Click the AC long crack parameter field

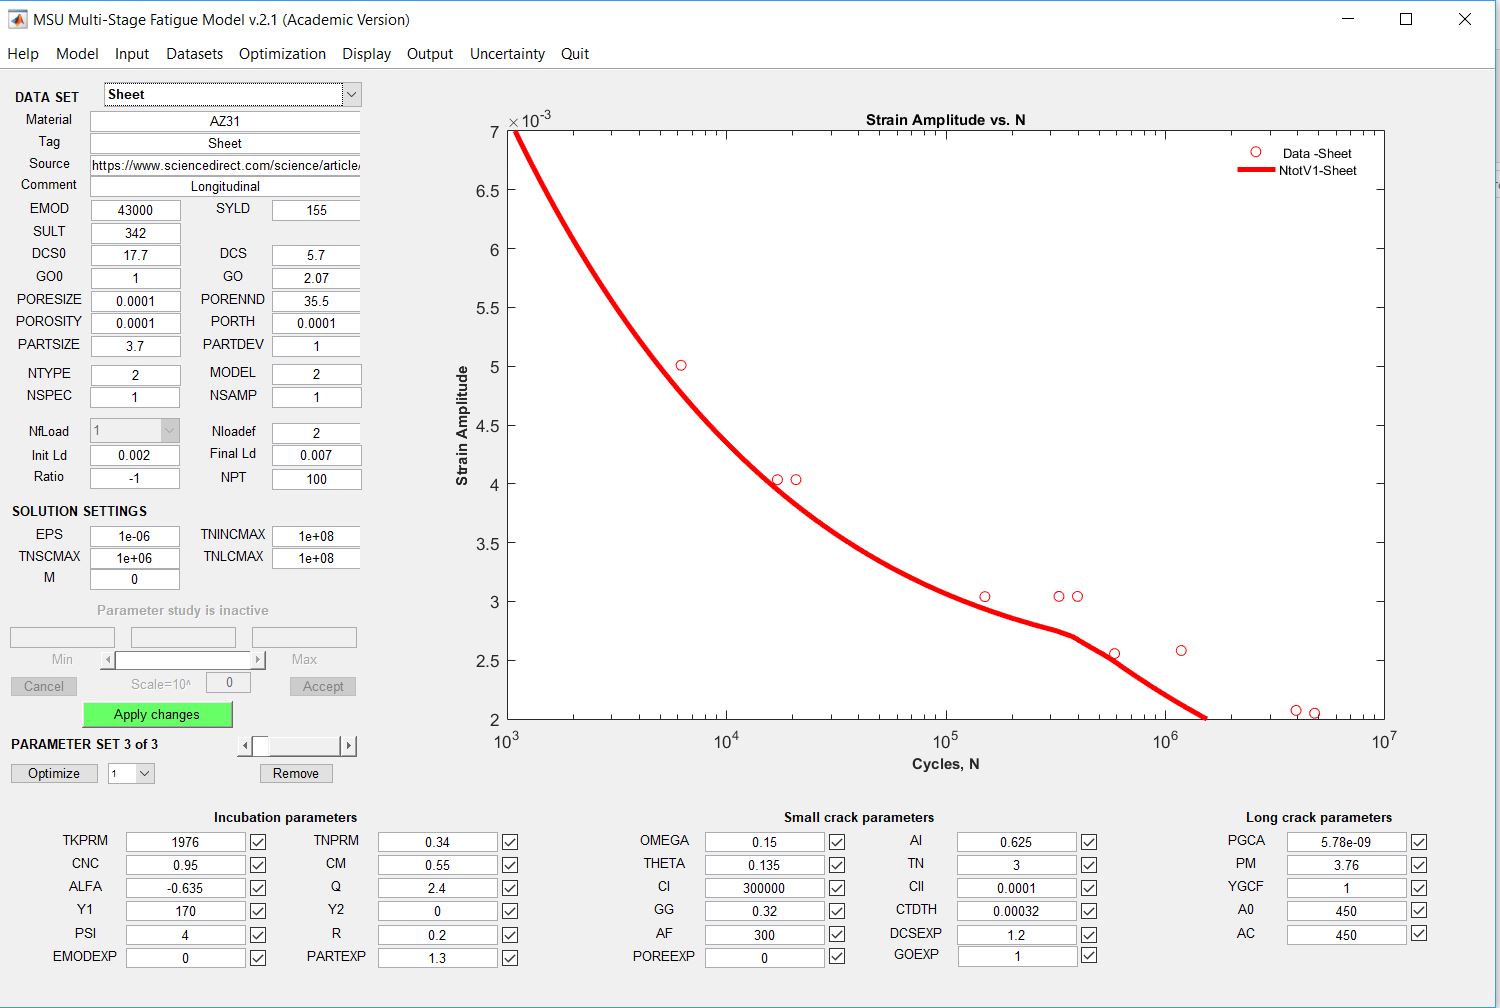pyautogui.click(x=1346, y=935)
